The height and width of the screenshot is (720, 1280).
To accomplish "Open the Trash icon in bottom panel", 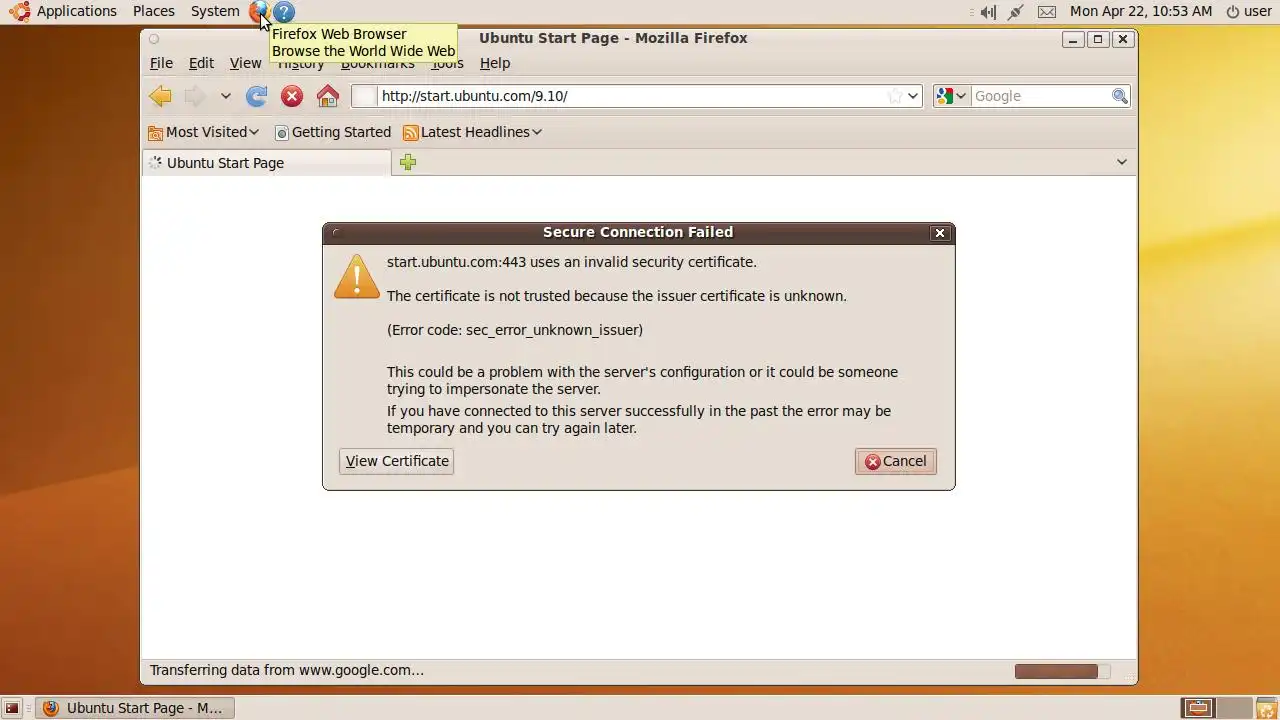I will click(1266, 708).
